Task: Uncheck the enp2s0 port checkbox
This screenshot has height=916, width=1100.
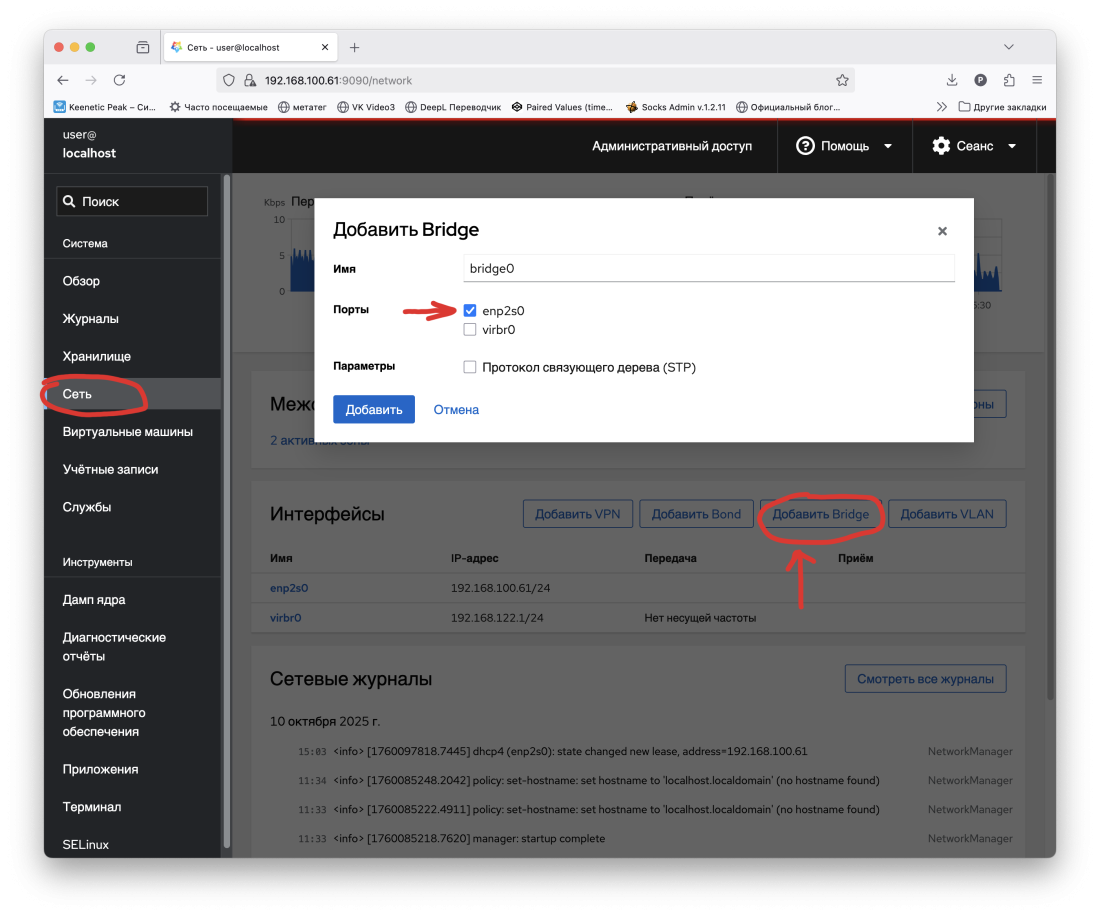Action: 470,311
